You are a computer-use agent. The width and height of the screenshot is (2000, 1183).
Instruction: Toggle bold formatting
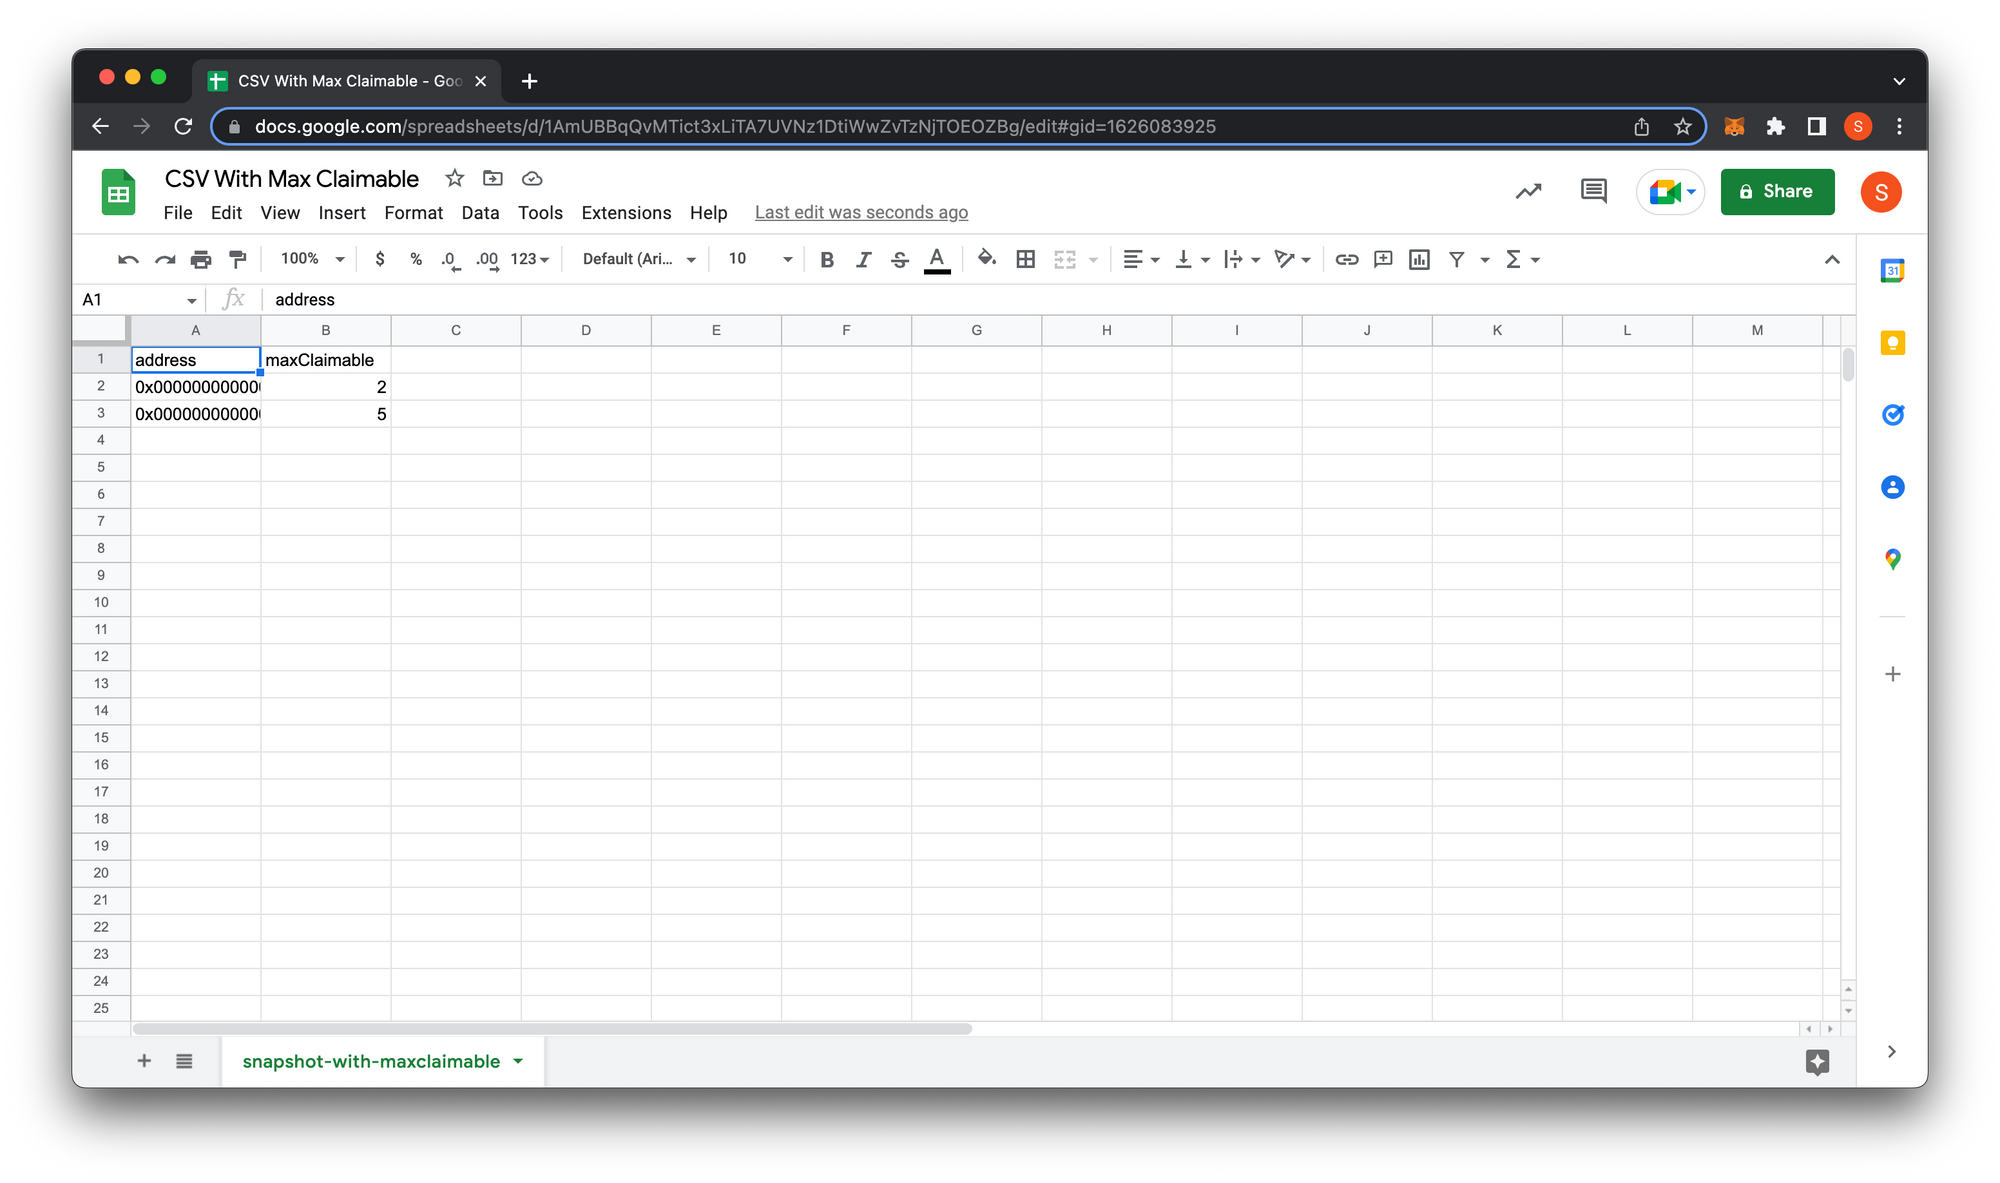(827, 259)
